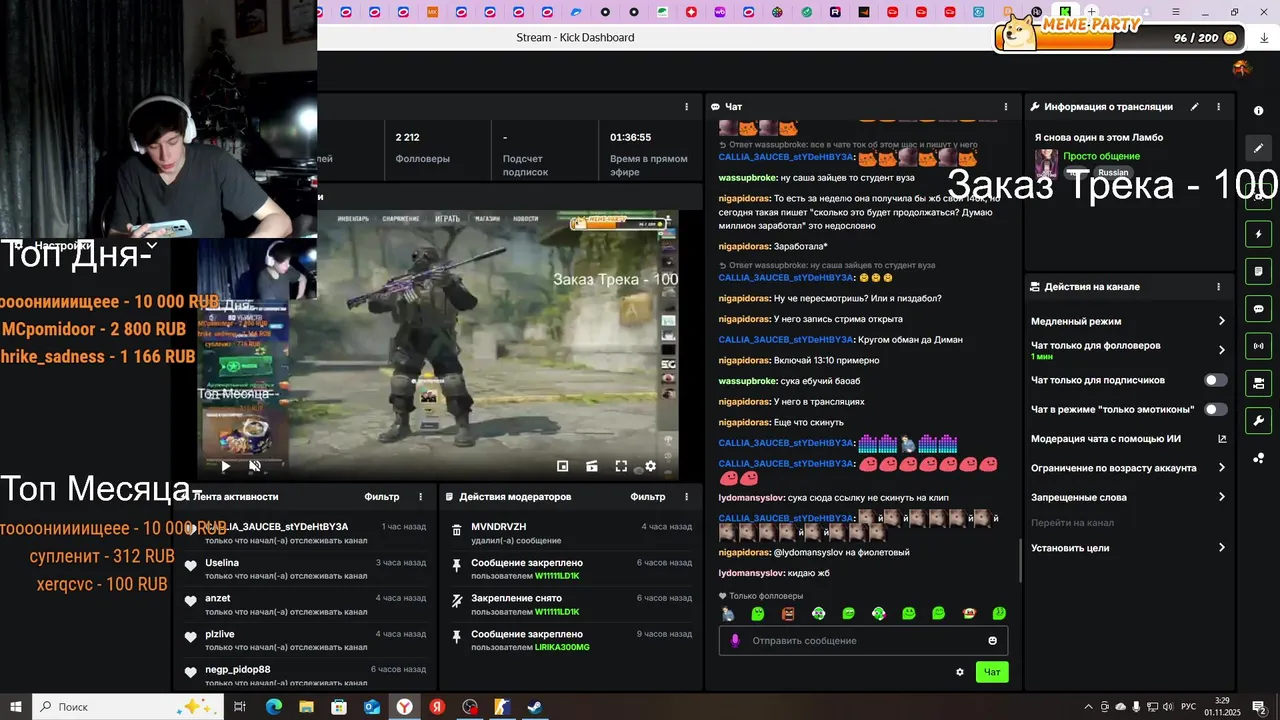Enter fullscreen on the stream preview
Viewport: 1280px width, 720px height.
click(621, 466)
